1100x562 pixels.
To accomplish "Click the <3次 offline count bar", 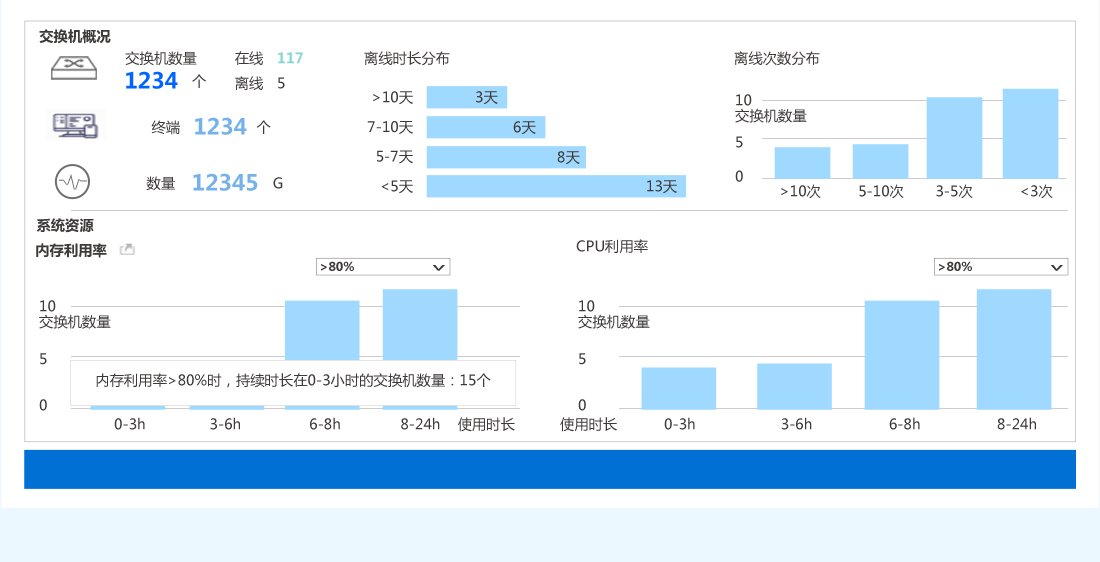I will coord(1030,133).
